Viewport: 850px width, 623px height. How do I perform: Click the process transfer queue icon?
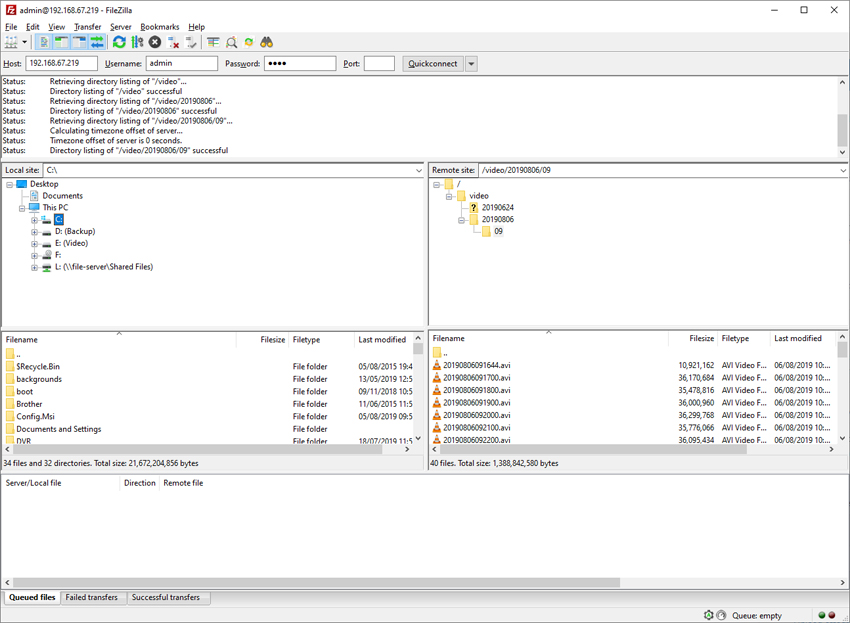click(137, 42)
